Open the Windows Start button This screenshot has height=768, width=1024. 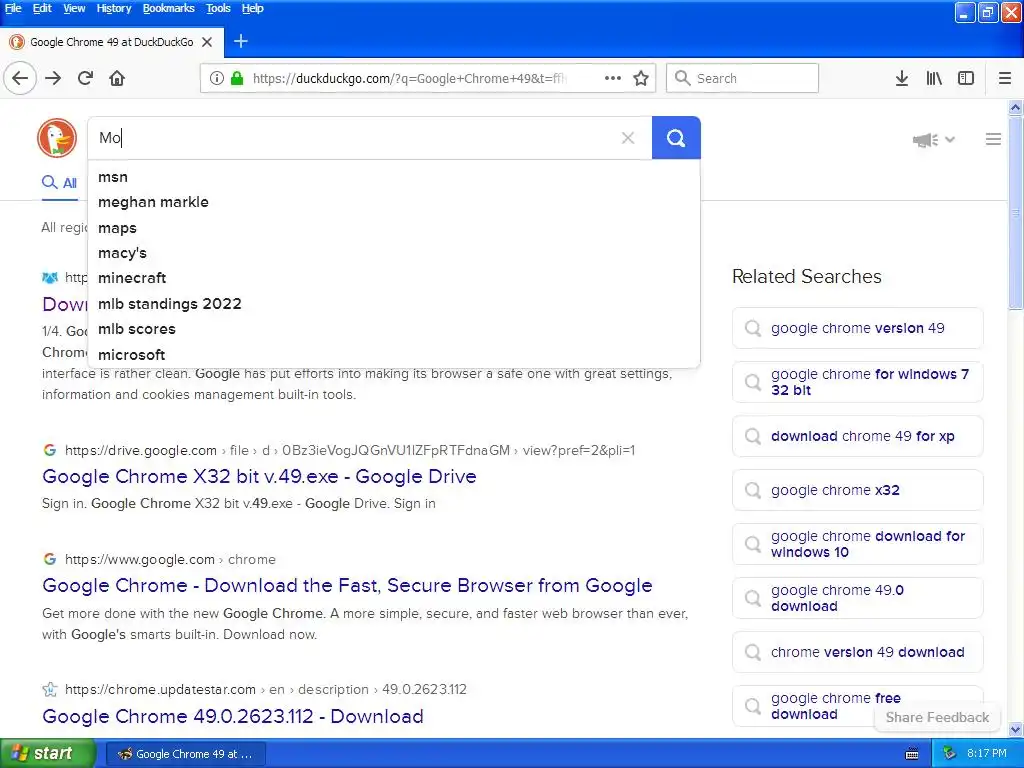point(48,754)
